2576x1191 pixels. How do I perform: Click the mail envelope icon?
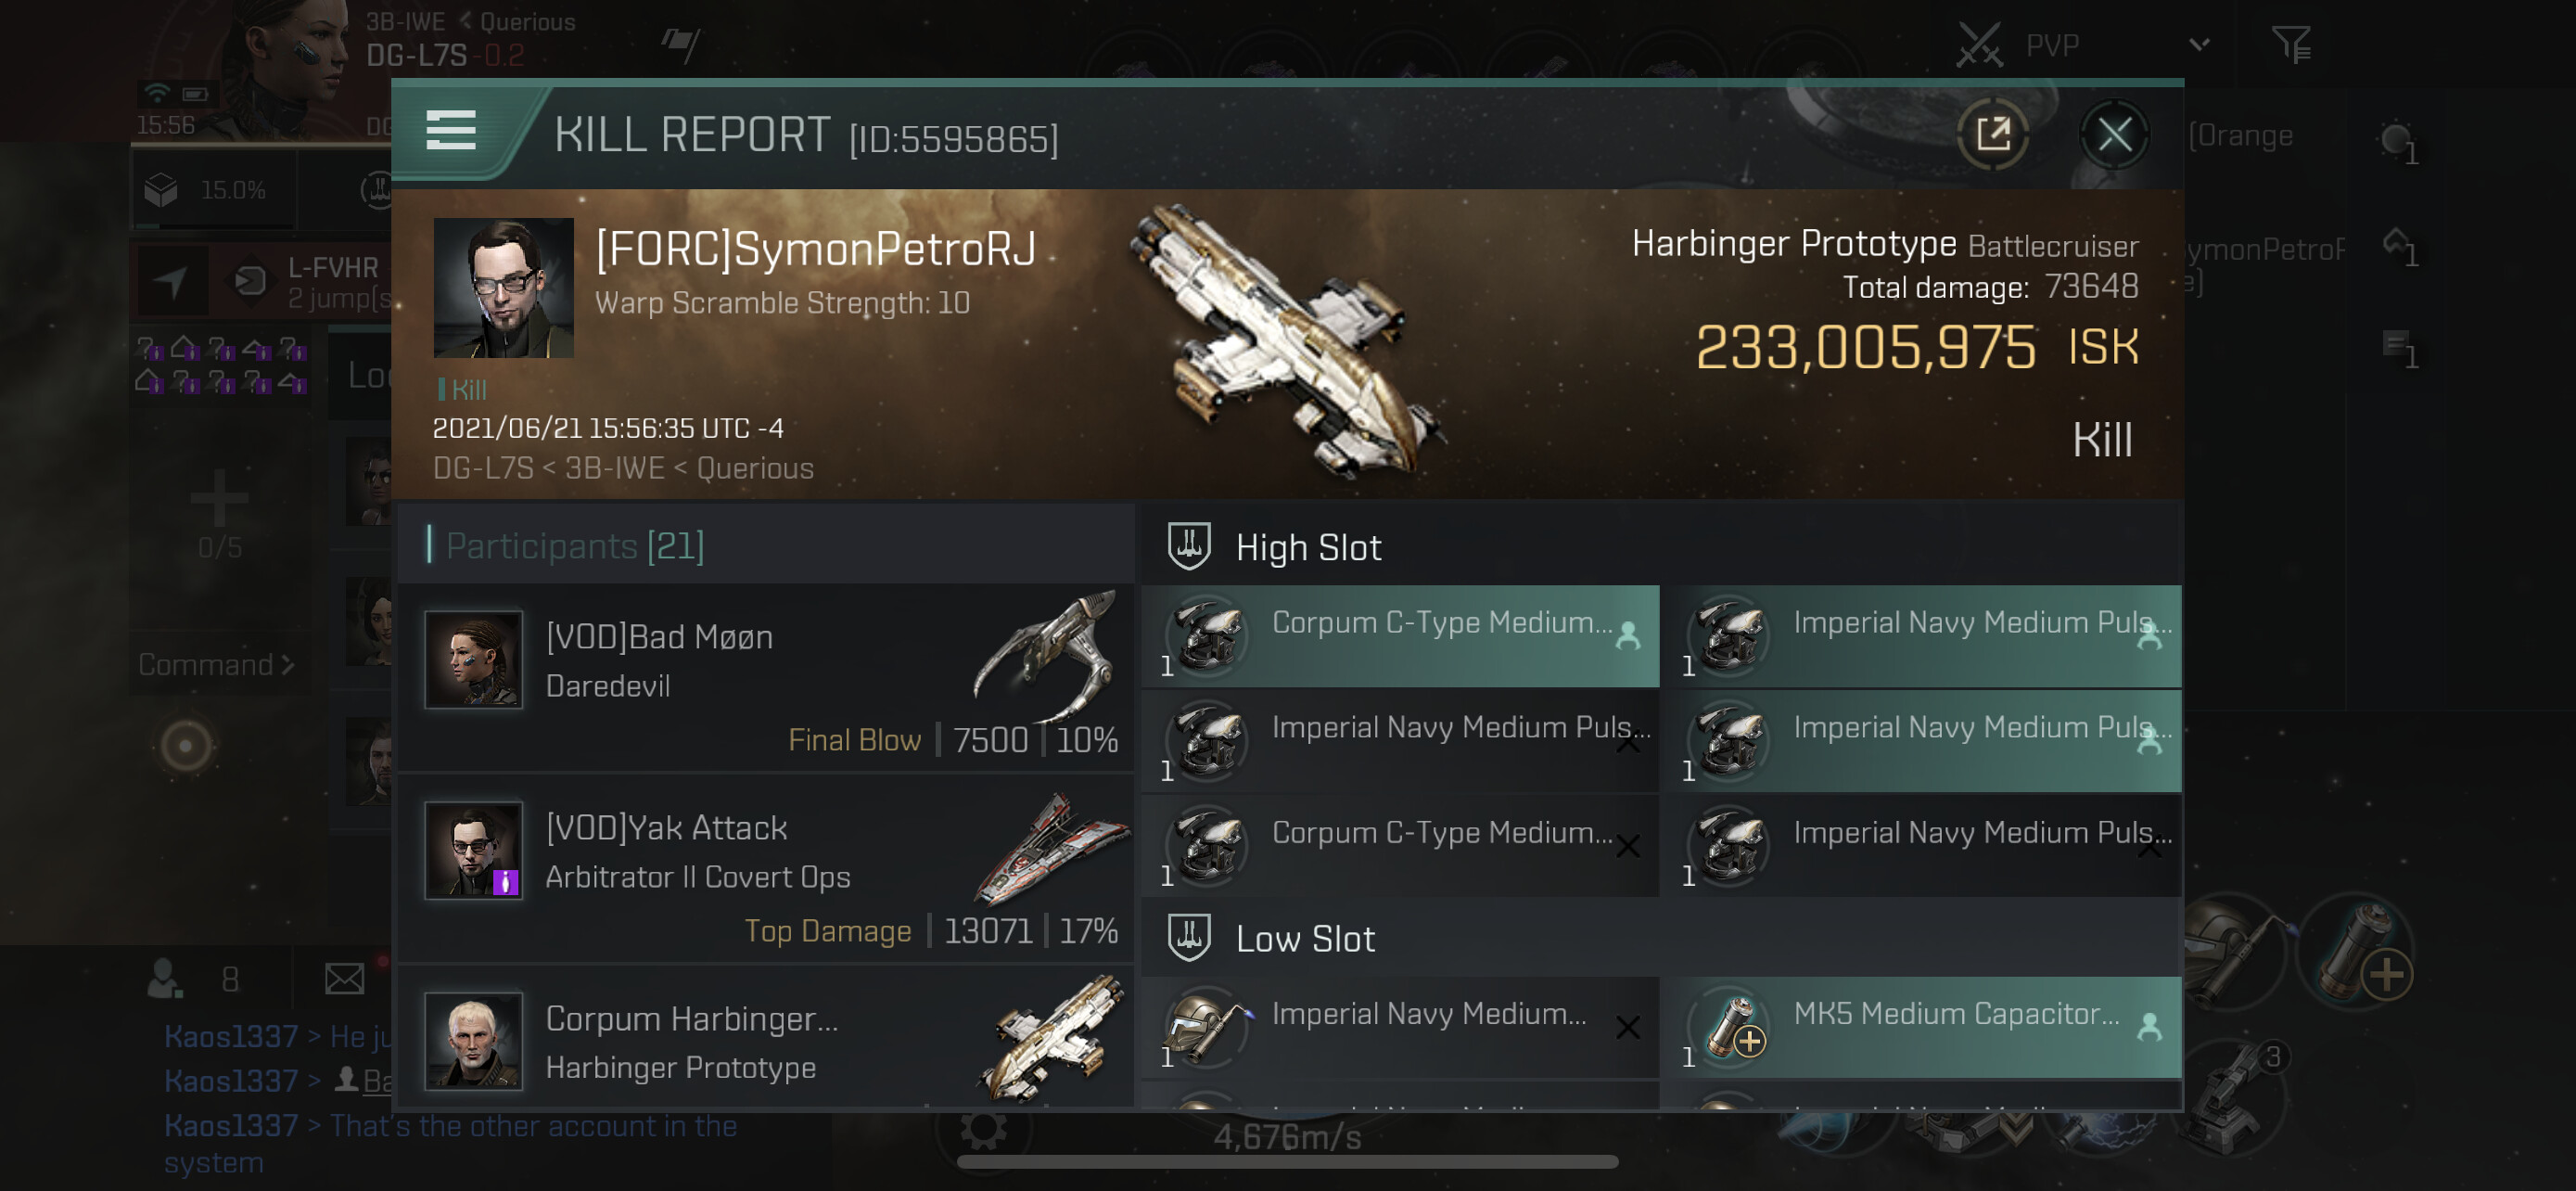(x=344, y=978)
